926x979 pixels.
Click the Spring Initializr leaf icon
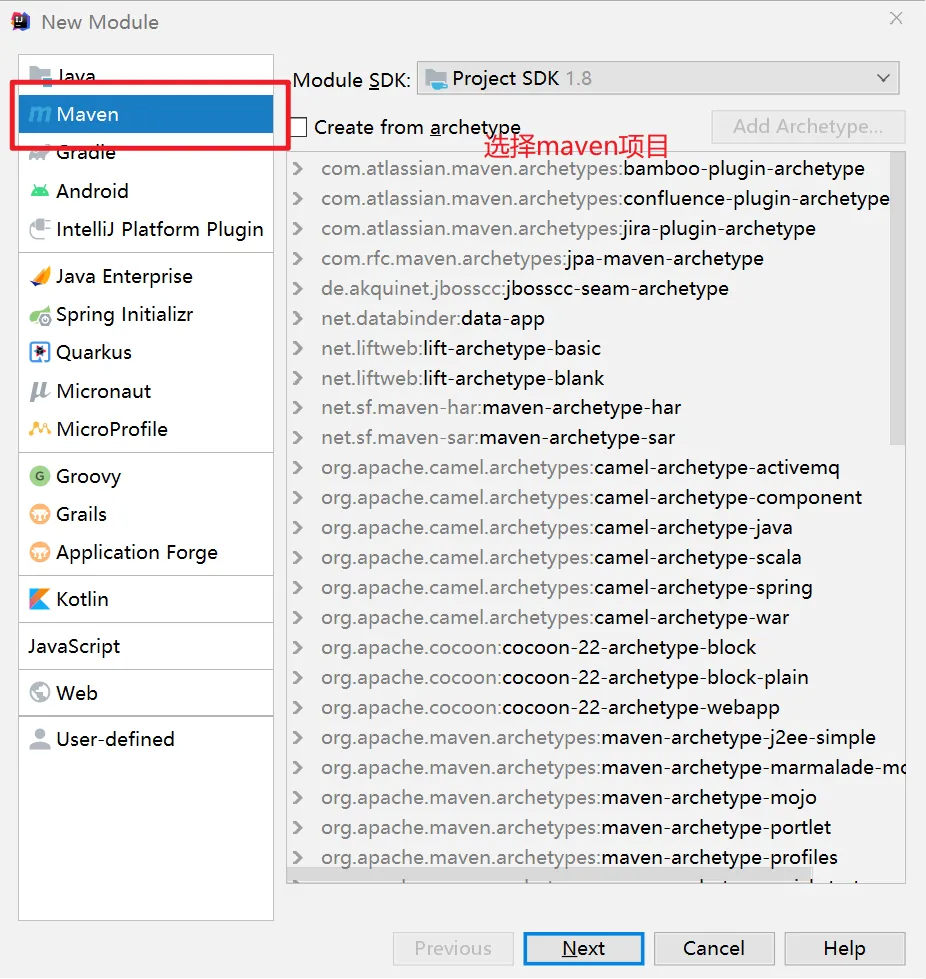tap(40, 315)
